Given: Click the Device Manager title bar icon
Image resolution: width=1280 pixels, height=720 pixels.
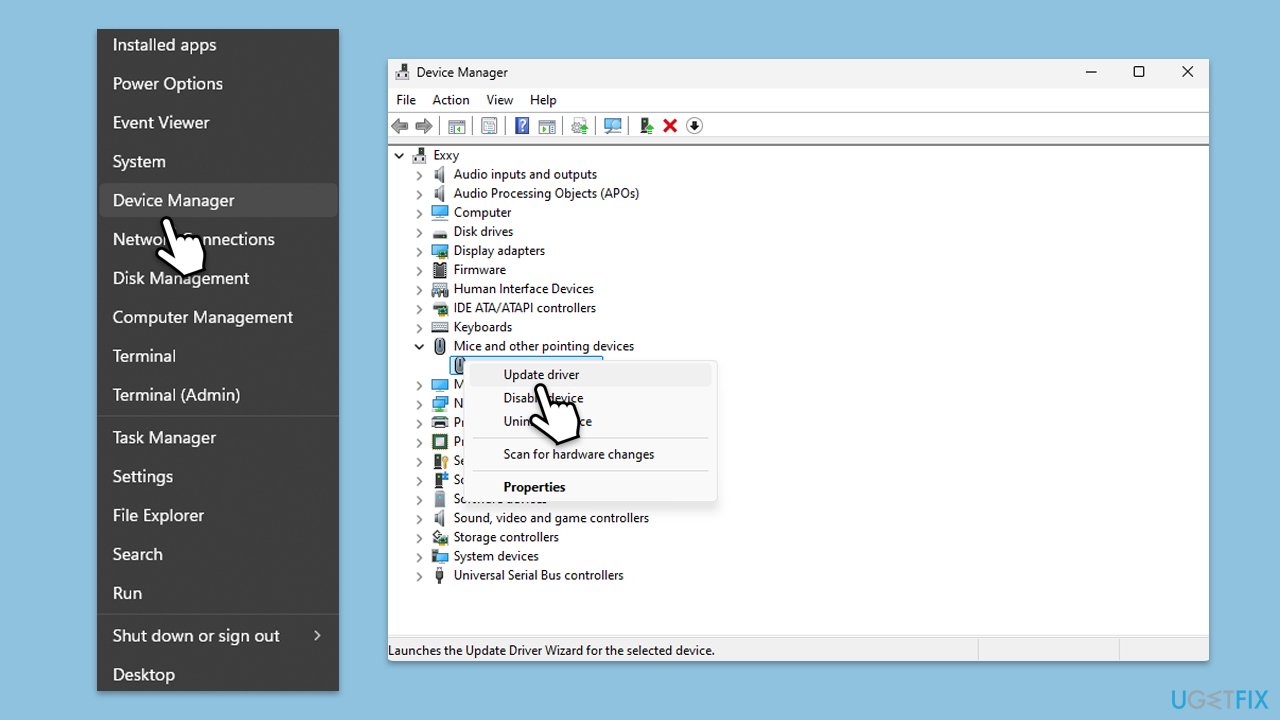Looking at the screenshot, I should [x=402, y=72].
